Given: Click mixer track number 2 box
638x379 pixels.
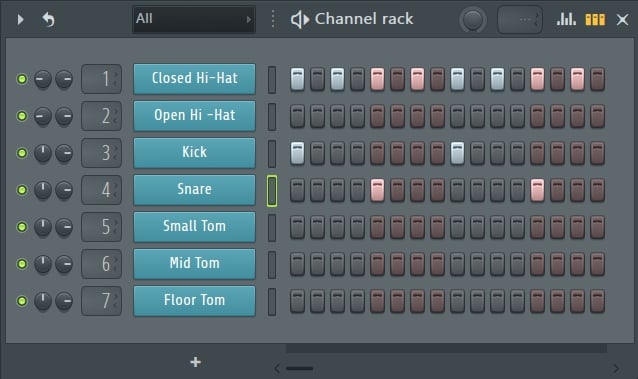Looking at the screenshot, I should (x=101, y=116).
